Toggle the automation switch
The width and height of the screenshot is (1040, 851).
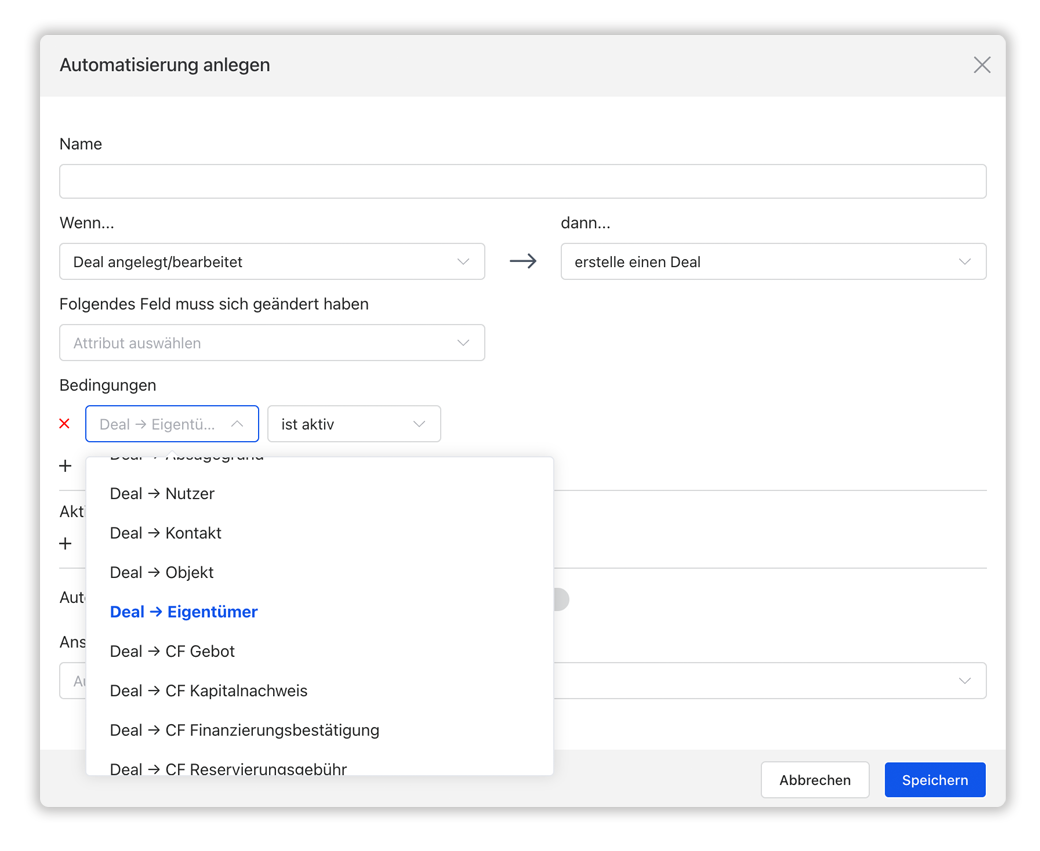(x=558, y=599)
